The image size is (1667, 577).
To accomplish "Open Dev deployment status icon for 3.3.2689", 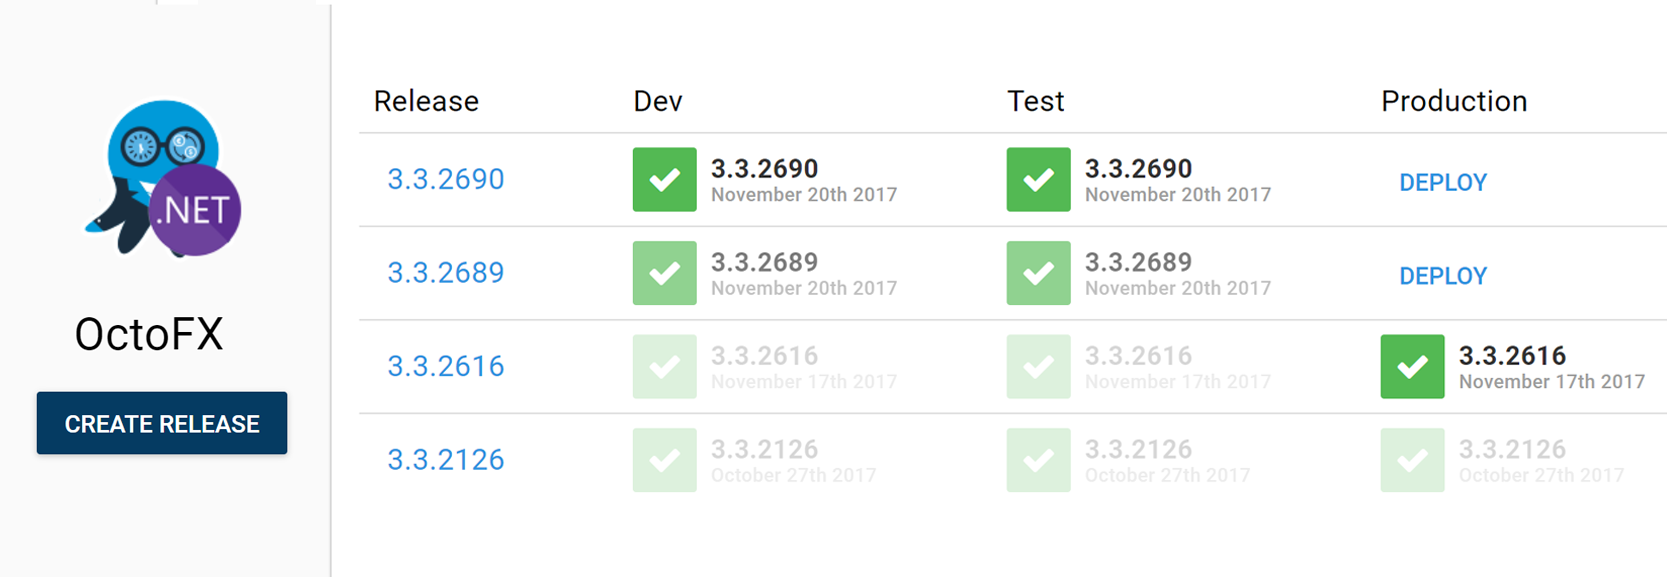I will [x=664, y=273].
